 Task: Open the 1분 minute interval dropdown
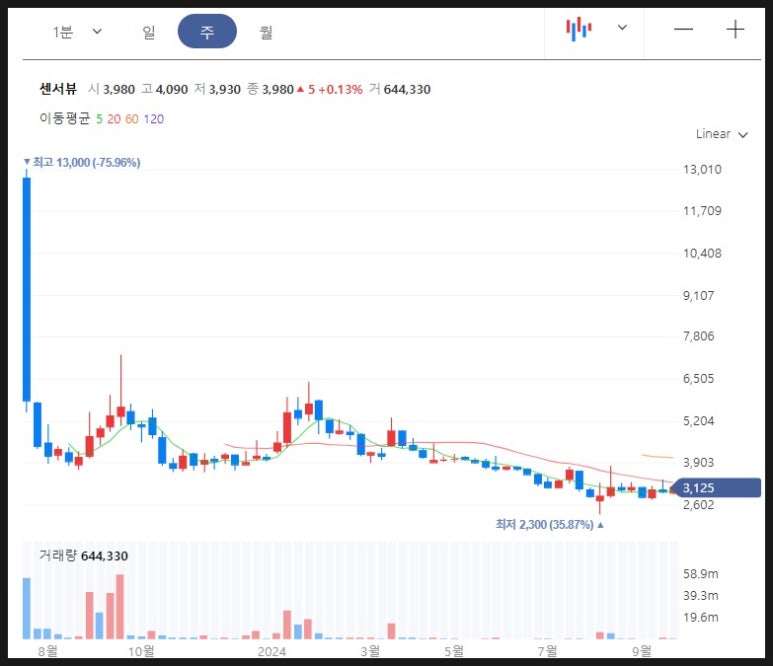tap(77, 32)
